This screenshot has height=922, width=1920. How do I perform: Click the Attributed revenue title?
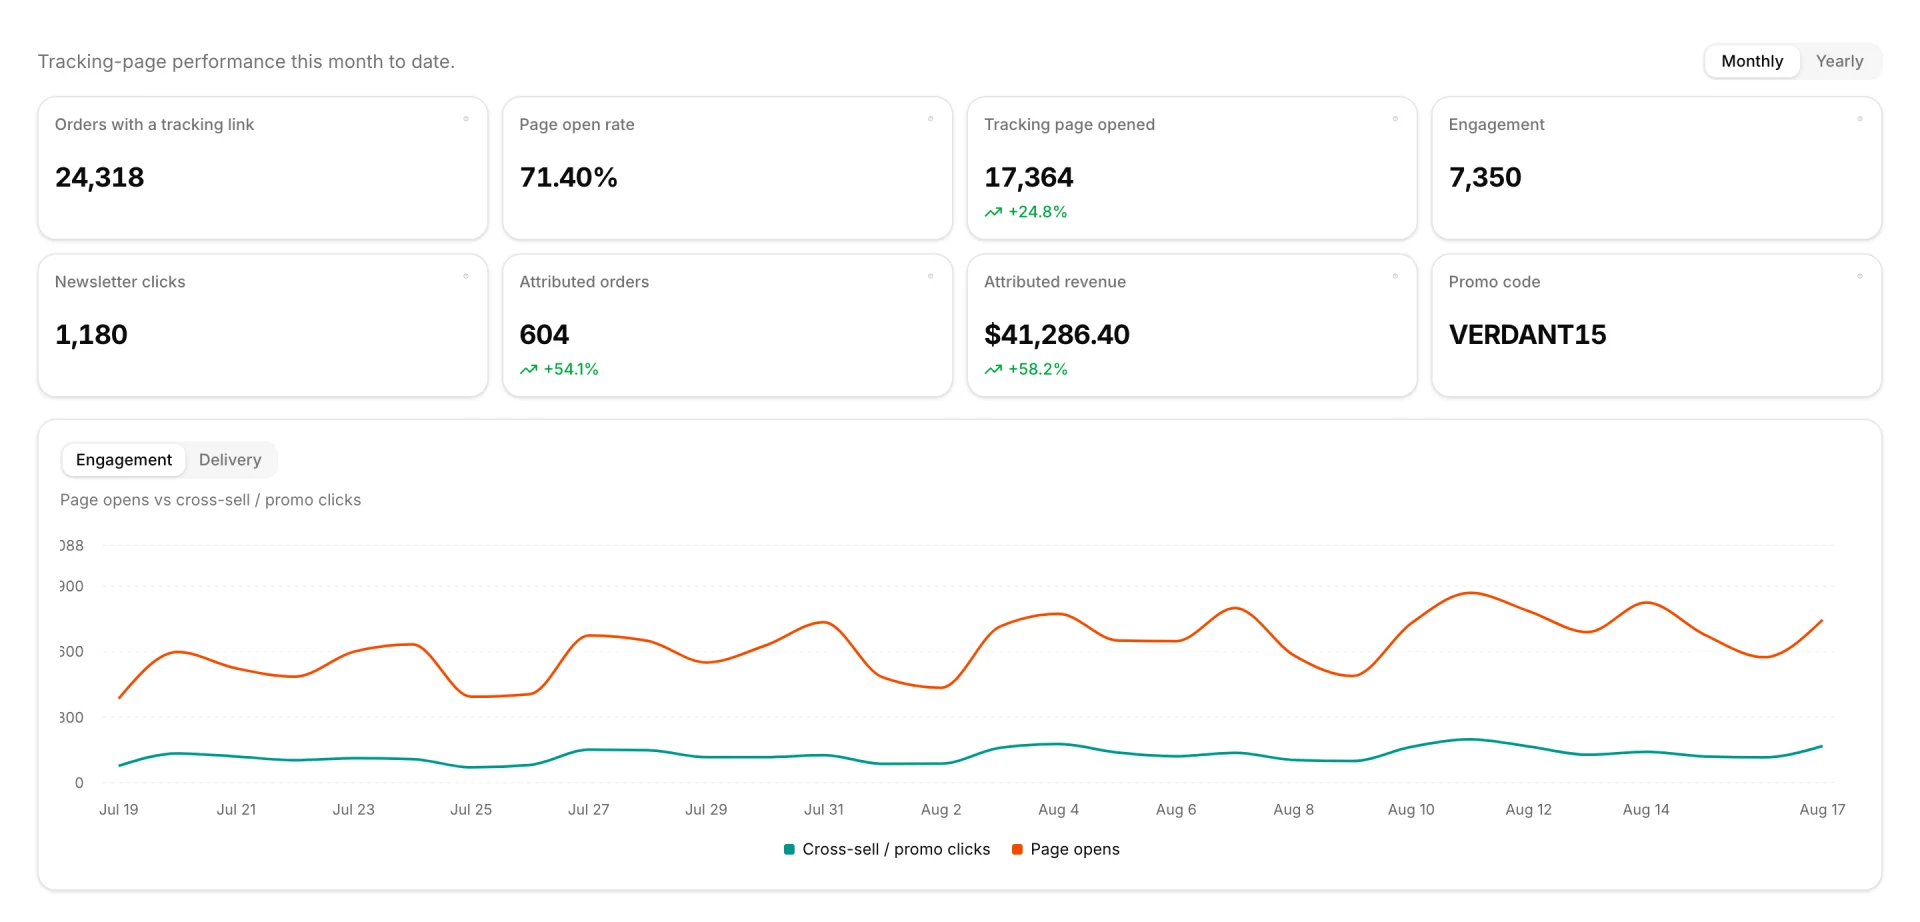tap(1055, 282)
